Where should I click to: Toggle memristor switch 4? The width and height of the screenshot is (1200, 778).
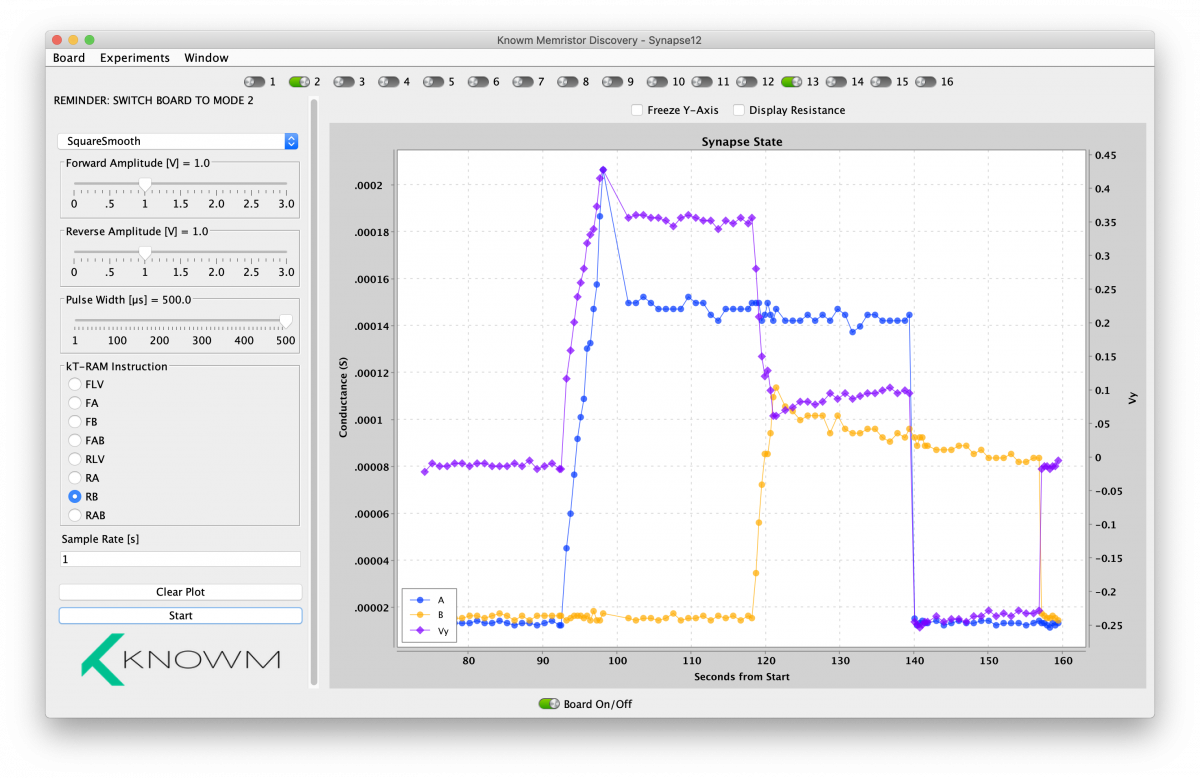[389, 81]
